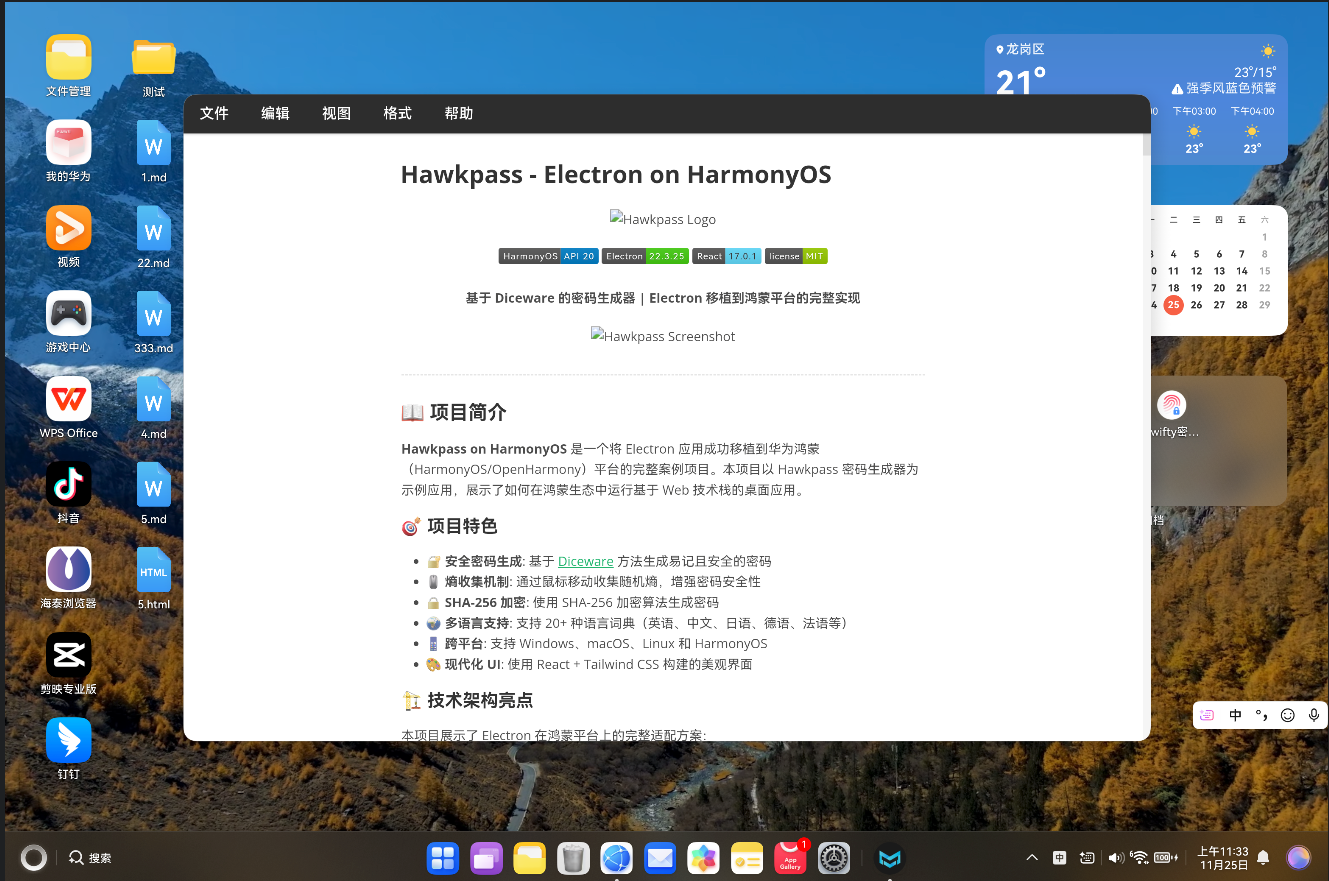Open 剪映专业版 from the desktop
This screenshot has height=881, width=1329.
68,653
